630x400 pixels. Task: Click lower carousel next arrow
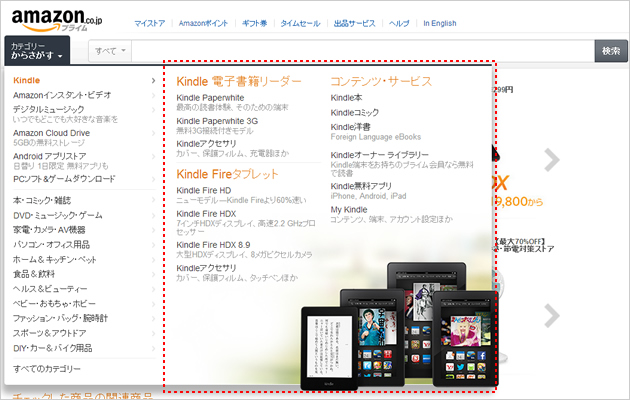pos(552,316)
